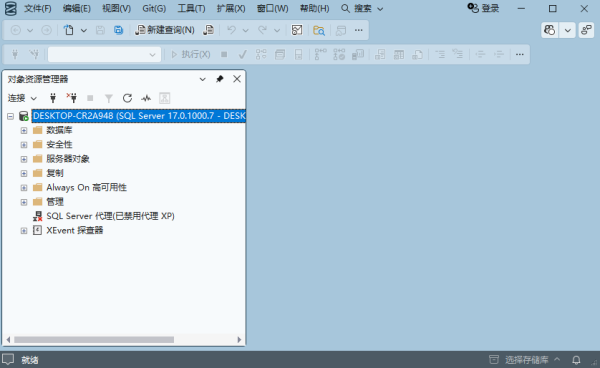This screenshot has height=368, width=600.
Task: Click the 选择存储库 status bar button
Action: coord(525,360)
